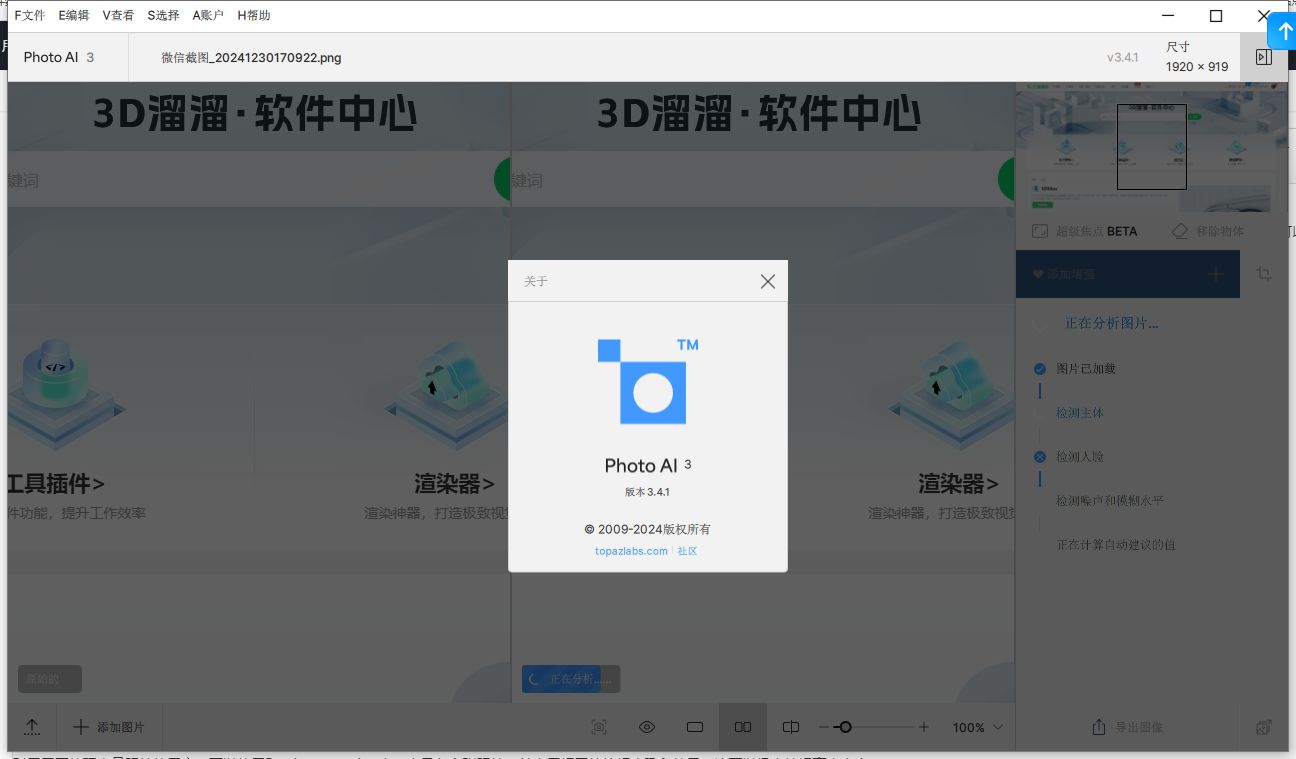Open the A账户 menu
The width and height of the screenshot is (1296, 759).
[208, 16]
